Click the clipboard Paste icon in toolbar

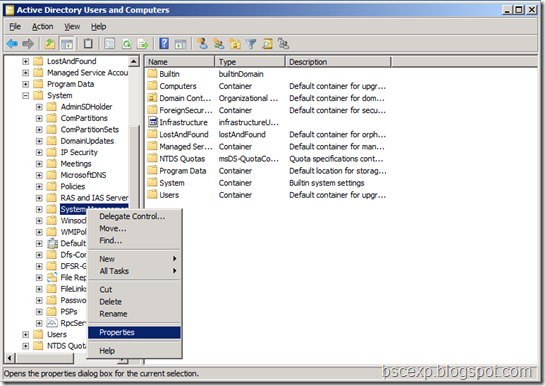[x=88, y=44]
